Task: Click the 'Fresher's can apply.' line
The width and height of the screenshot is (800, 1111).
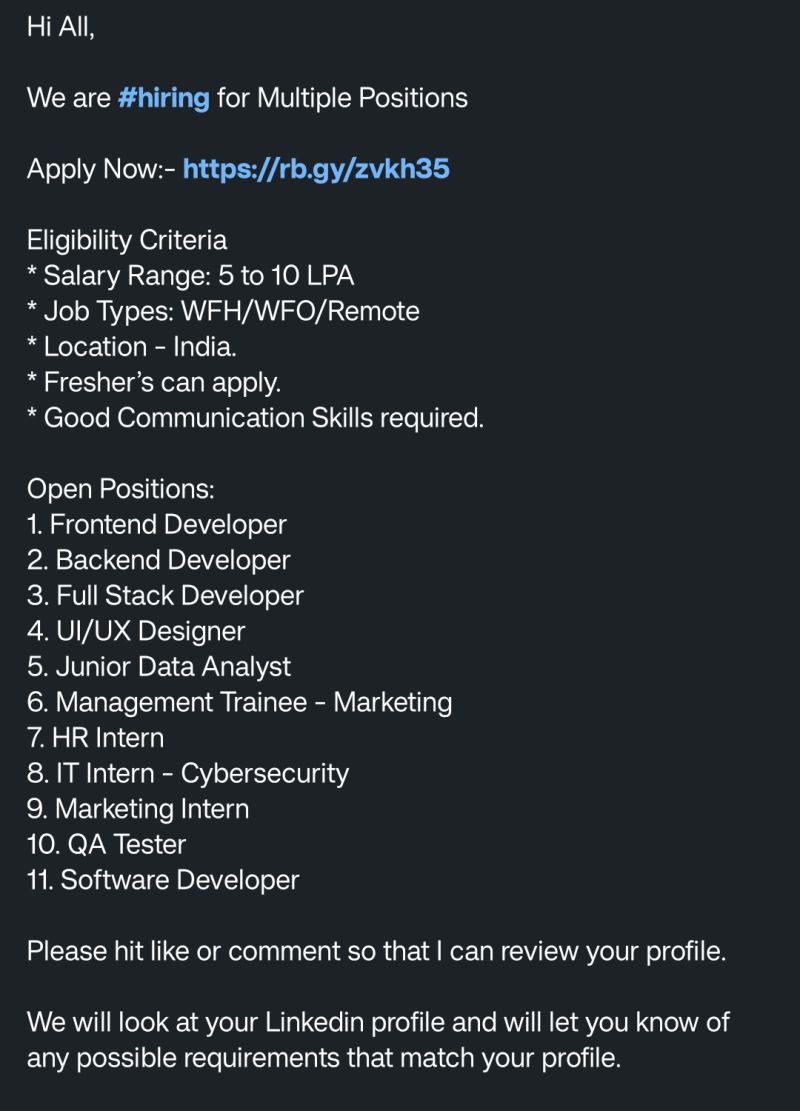Action: 154,383
